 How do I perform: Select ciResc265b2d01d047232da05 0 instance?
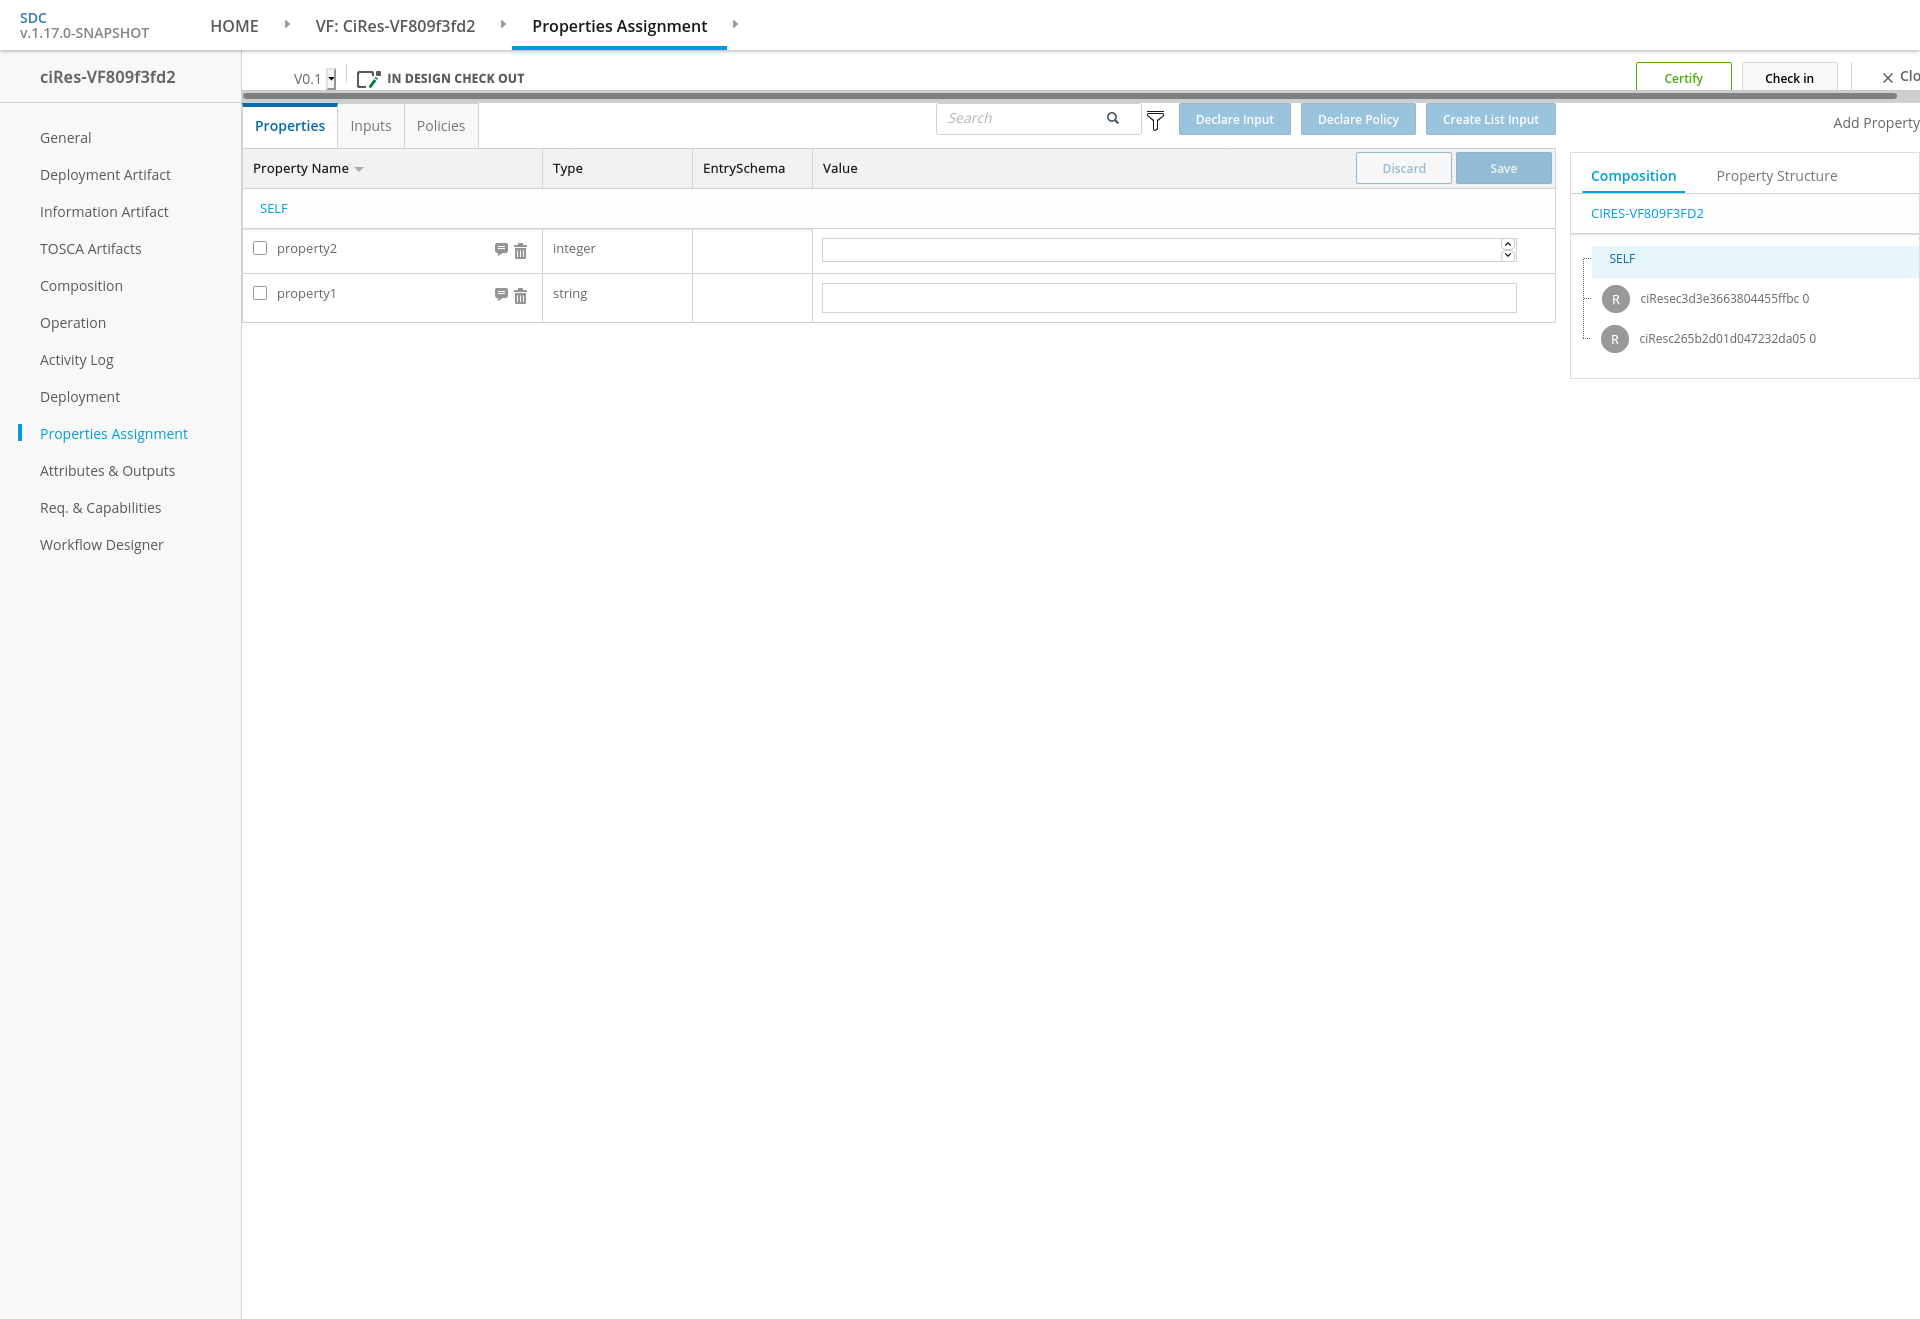coord(1727,339)
